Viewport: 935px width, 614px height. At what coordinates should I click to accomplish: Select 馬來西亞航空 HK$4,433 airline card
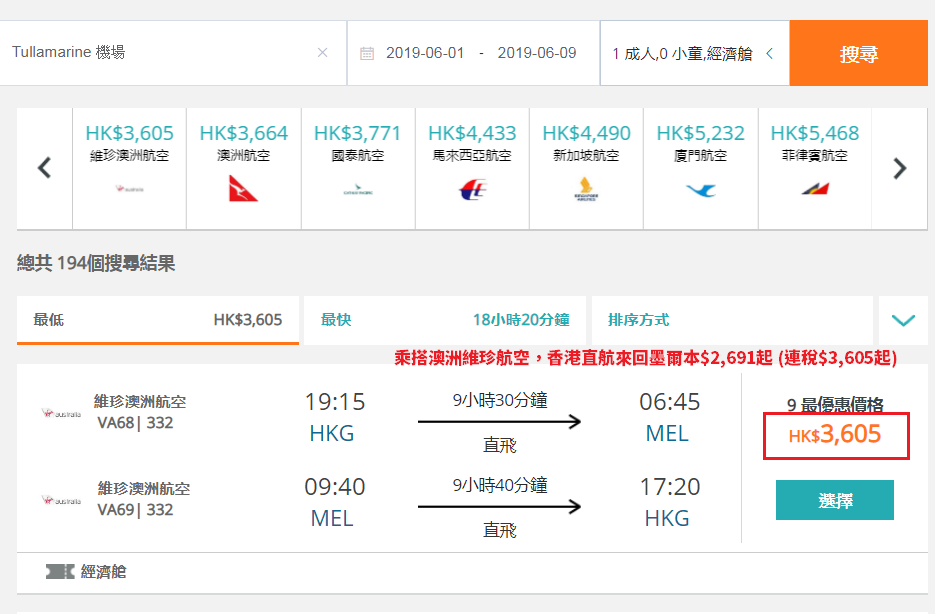472,169
